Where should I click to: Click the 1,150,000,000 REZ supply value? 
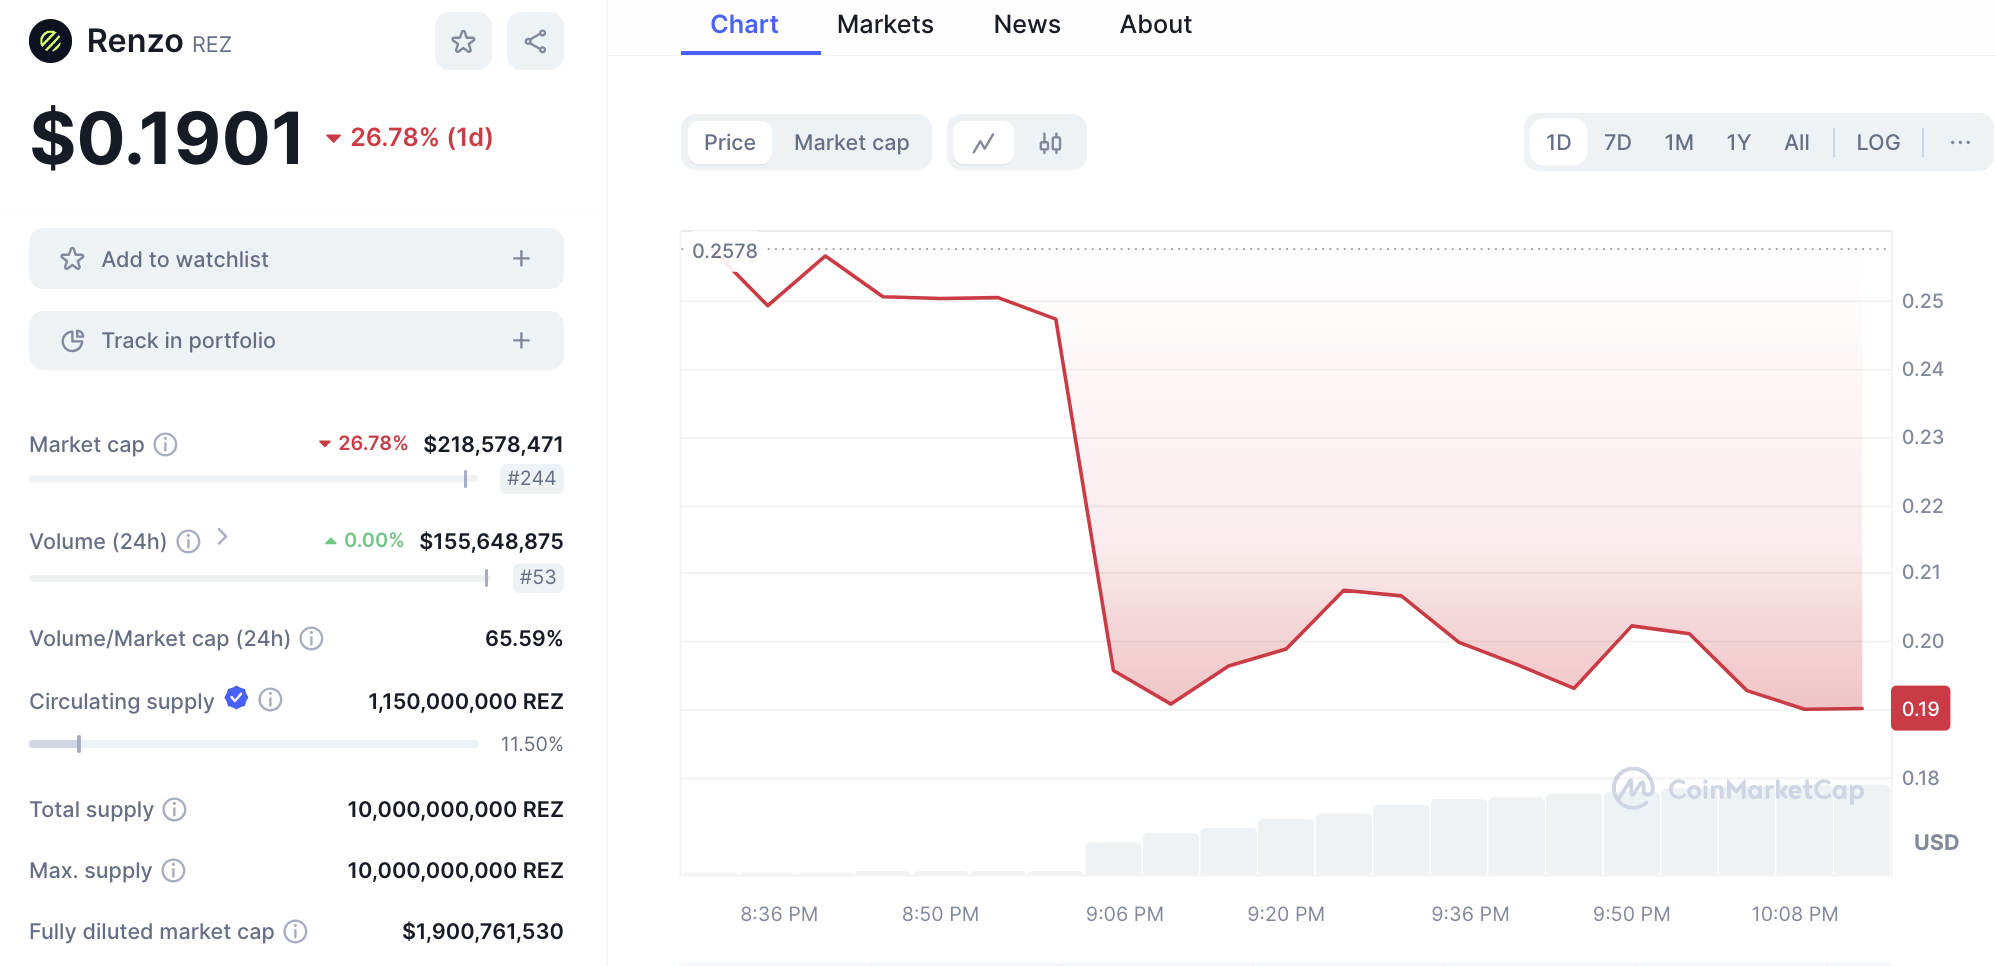[465, 701]
